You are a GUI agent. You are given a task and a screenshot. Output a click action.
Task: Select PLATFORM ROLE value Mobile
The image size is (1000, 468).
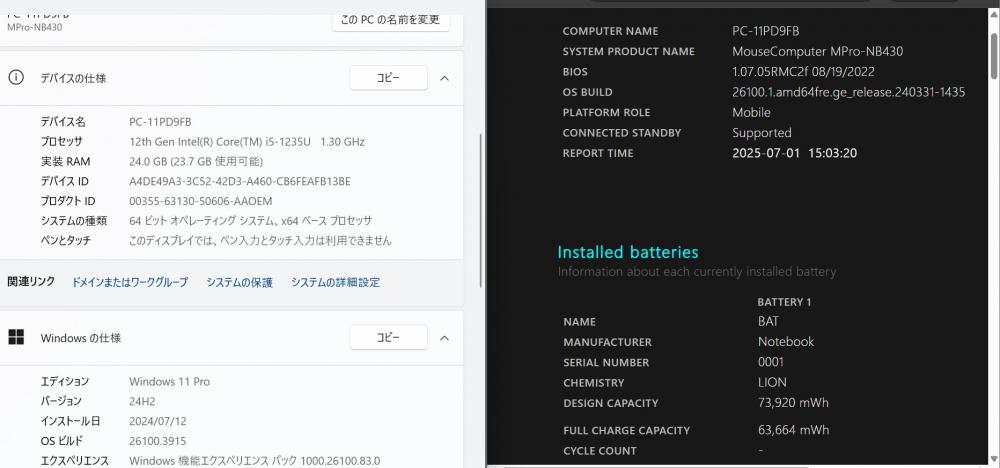tap(751, 112)
